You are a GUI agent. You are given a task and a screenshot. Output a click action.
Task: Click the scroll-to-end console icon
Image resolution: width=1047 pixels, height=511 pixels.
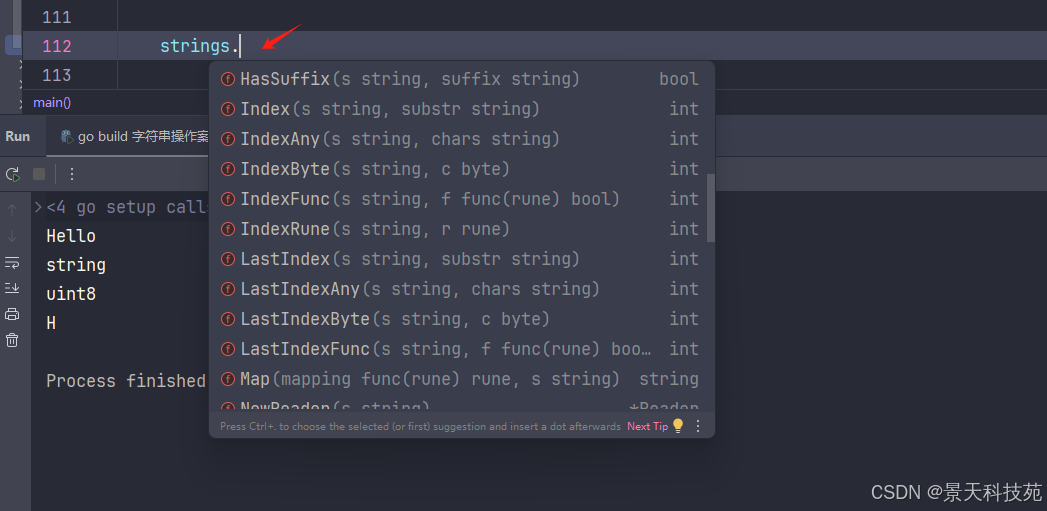12,288
